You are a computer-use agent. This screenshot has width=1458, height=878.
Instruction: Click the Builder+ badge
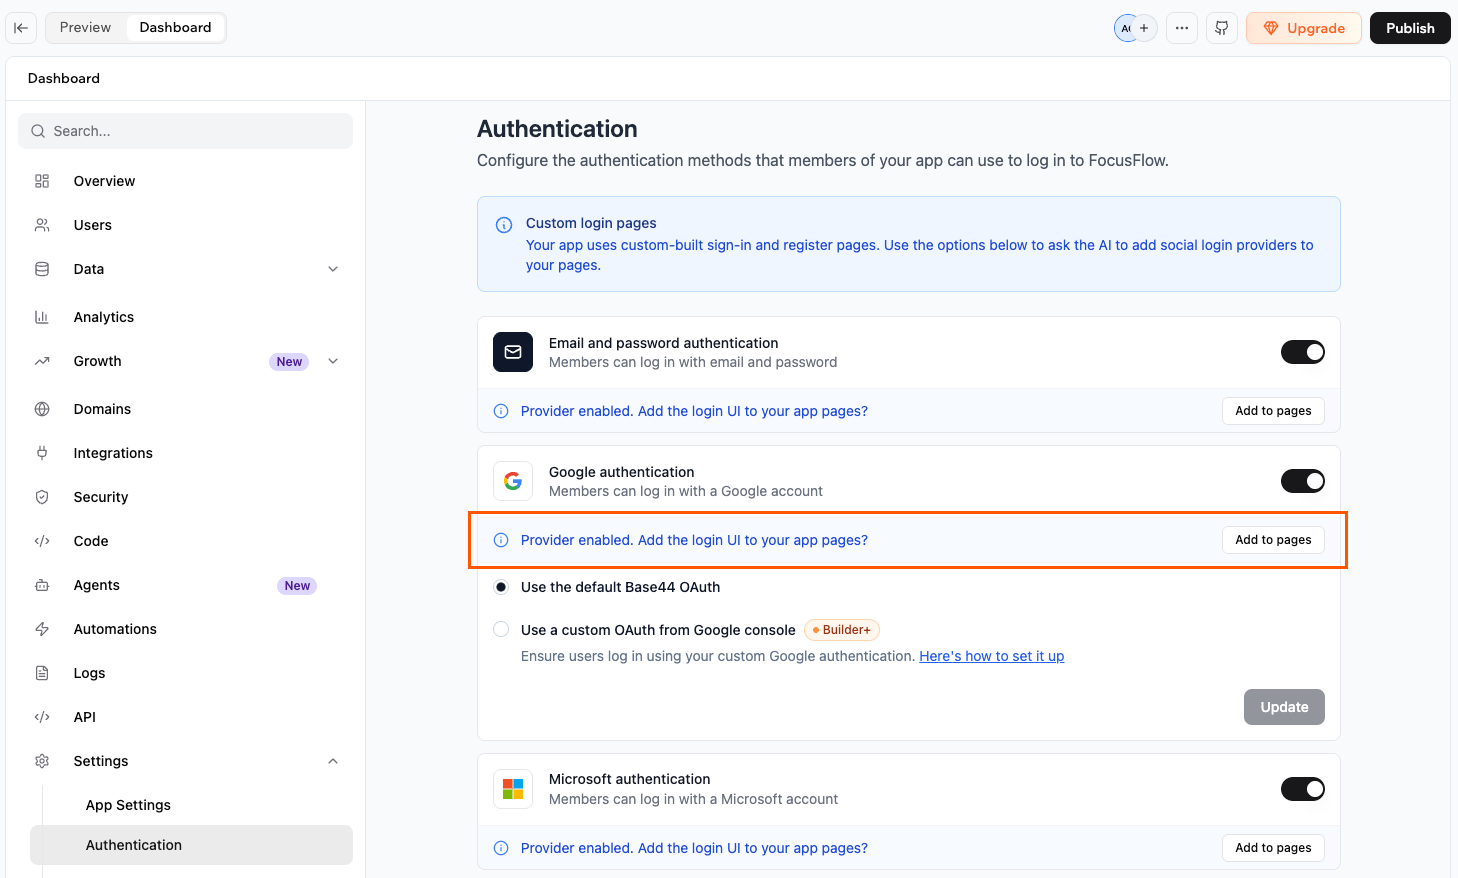842,630
